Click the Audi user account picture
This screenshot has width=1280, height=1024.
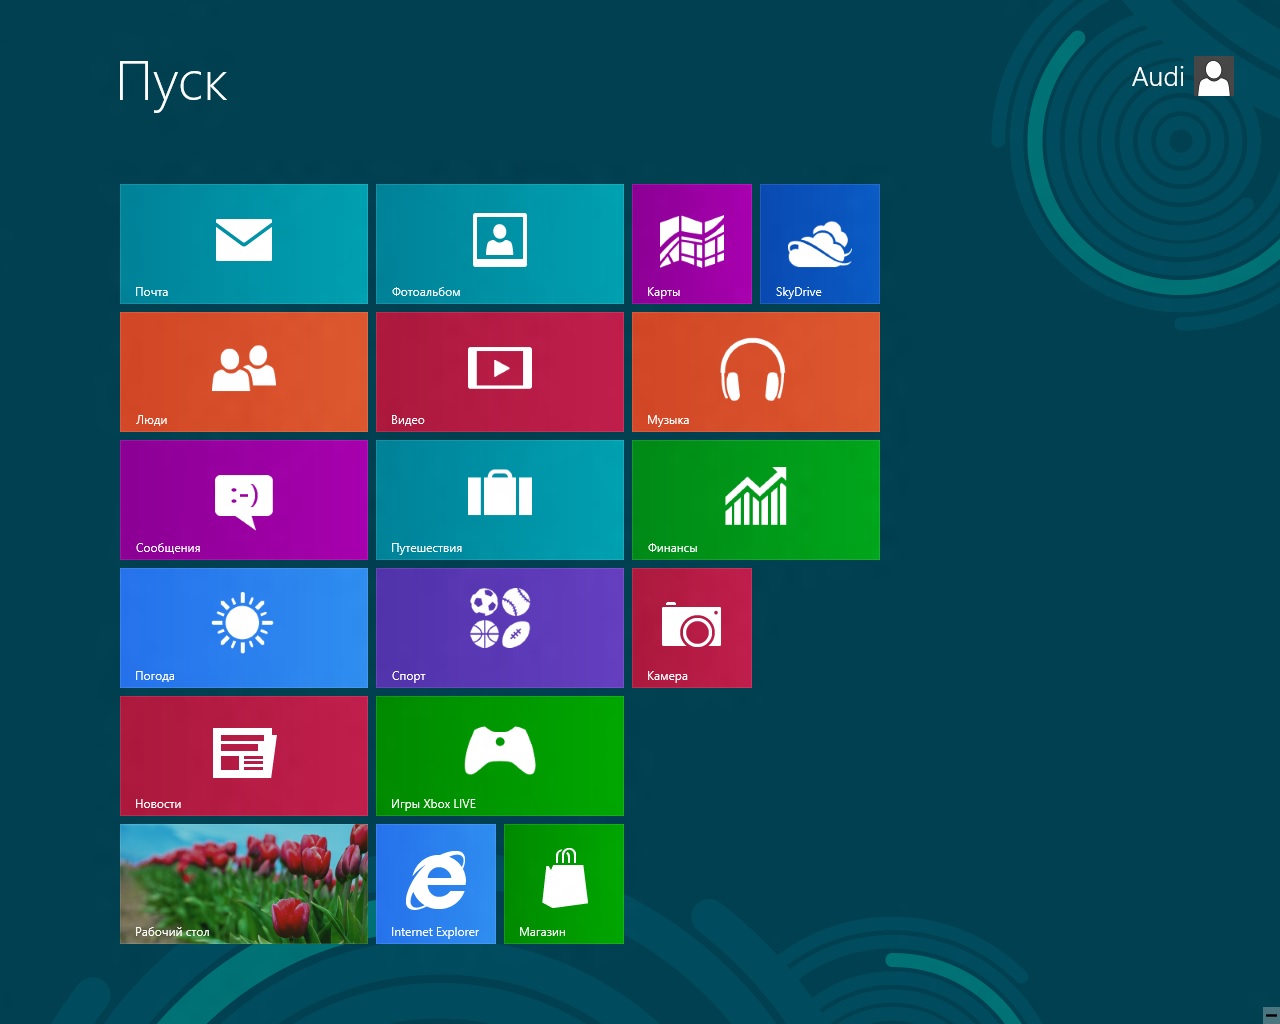pos(1214,76)
